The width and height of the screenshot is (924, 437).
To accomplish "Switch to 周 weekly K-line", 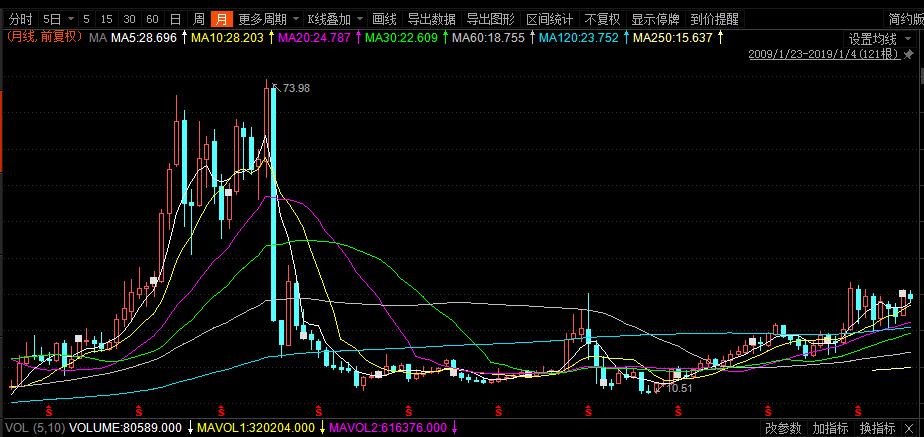I will tap(199, 19).
